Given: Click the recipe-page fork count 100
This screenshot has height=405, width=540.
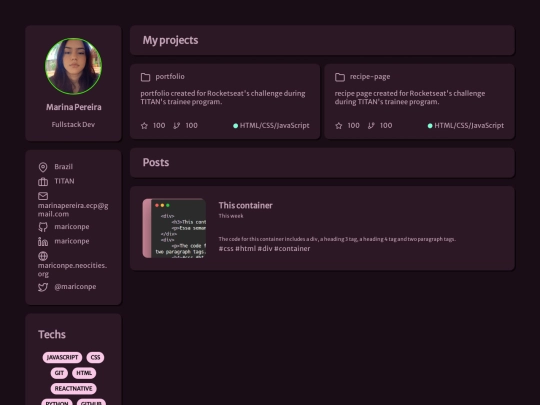Looking at the screenshot, I should (386, 125).
